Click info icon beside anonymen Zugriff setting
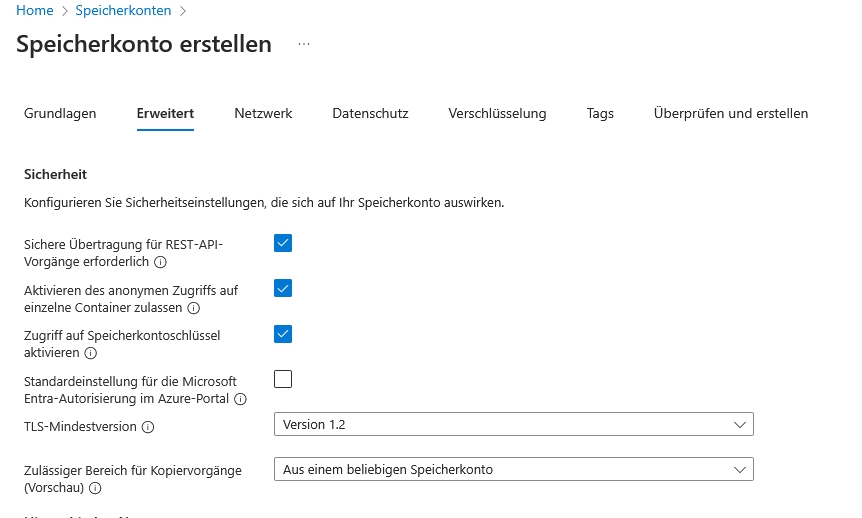The width and height of the screenshot is (862, 518). (x=194, y=308)
